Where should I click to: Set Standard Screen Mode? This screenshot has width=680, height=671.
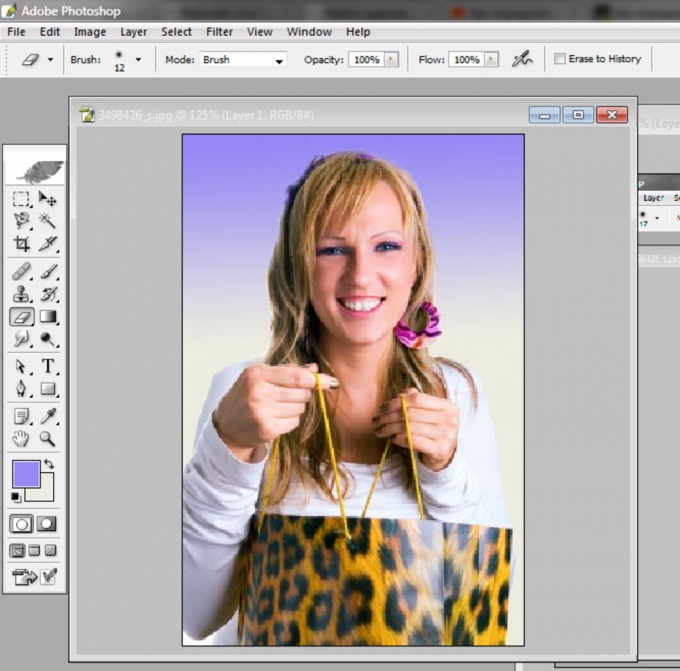click(17, 551)
